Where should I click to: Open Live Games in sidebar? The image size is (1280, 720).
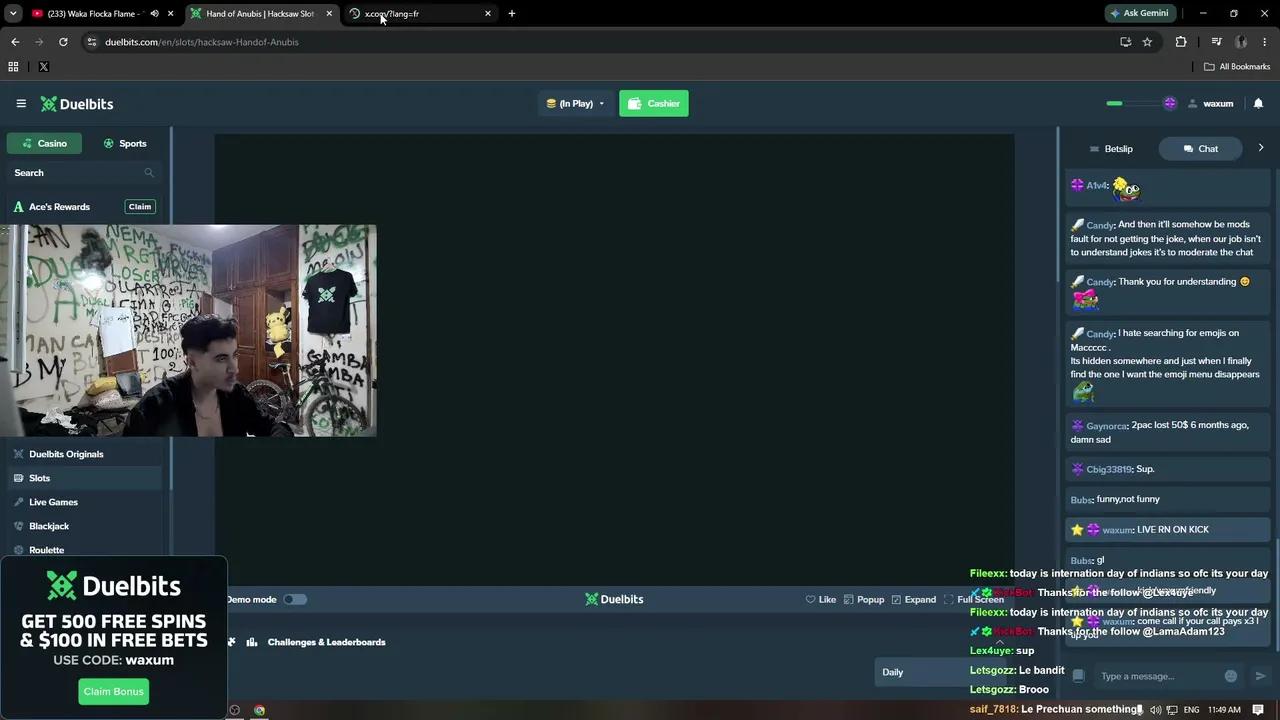(x=53, y=502)
